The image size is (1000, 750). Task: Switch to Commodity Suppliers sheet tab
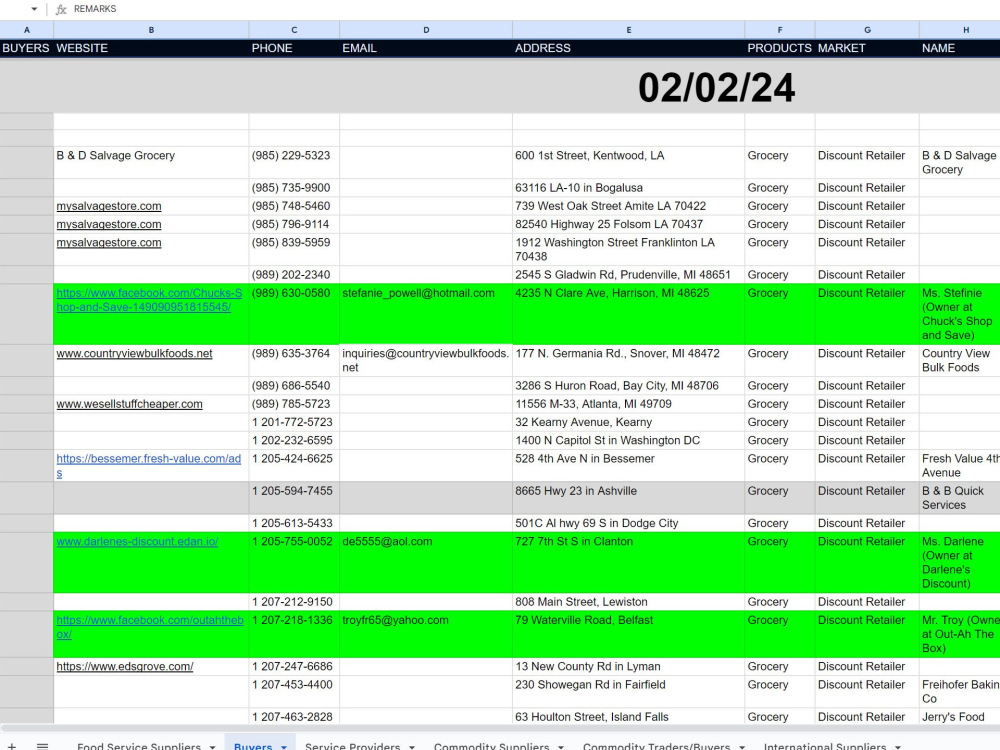pos(491,746)
